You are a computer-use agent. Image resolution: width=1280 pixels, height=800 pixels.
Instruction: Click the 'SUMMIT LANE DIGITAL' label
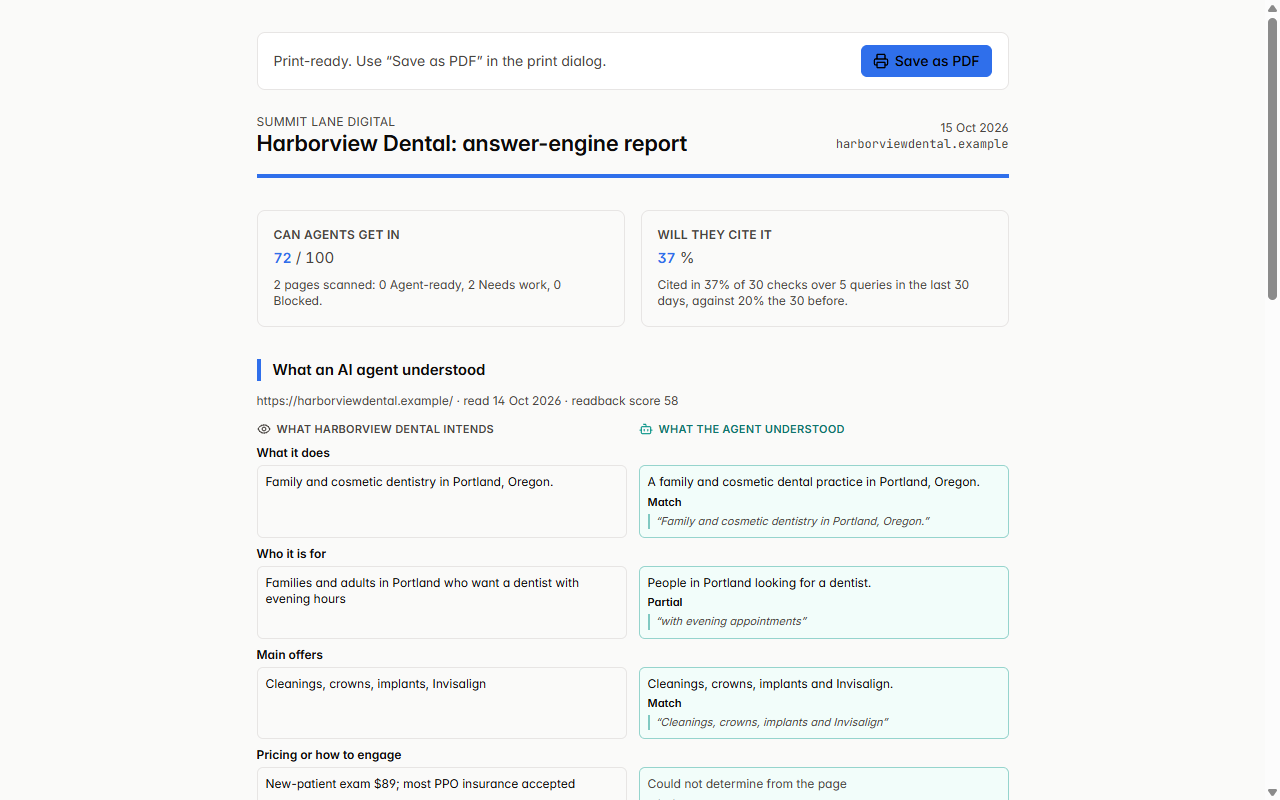pyautogui.click(x=326, y=122)
